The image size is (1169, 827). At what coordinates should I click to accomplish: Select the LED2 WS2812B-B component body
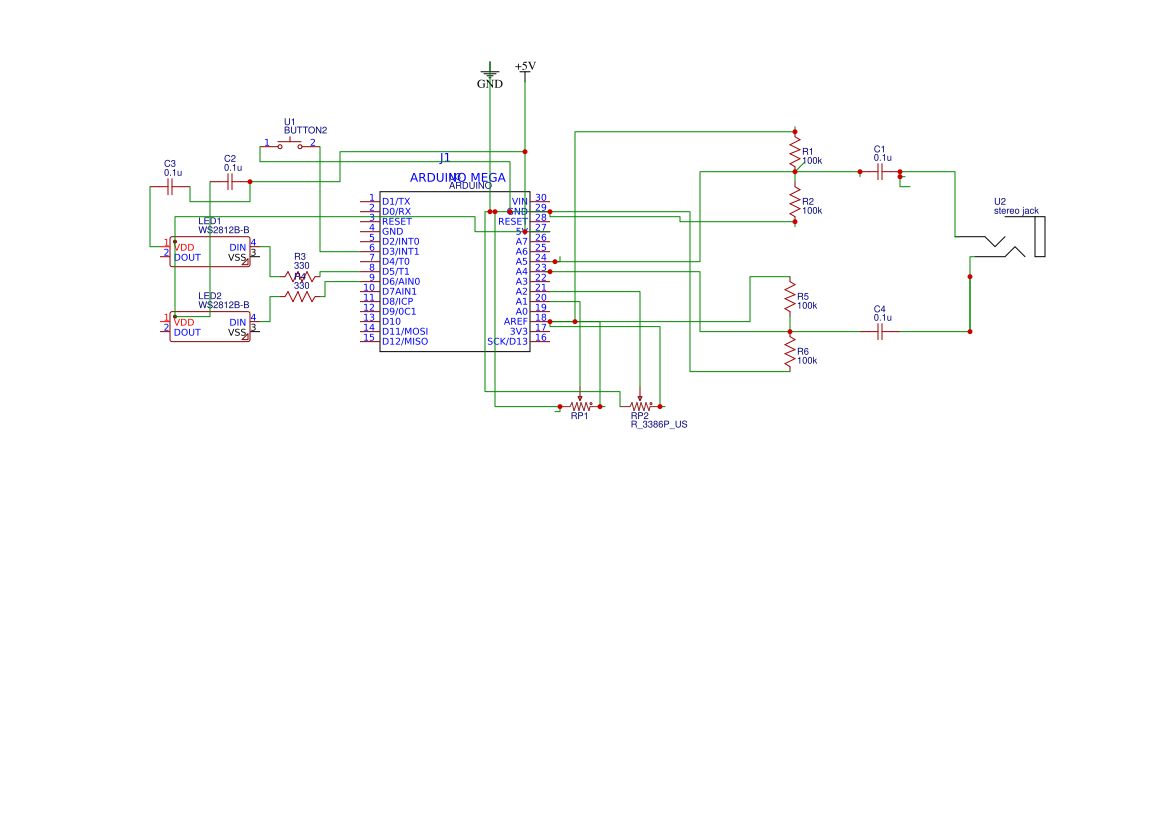210,327
